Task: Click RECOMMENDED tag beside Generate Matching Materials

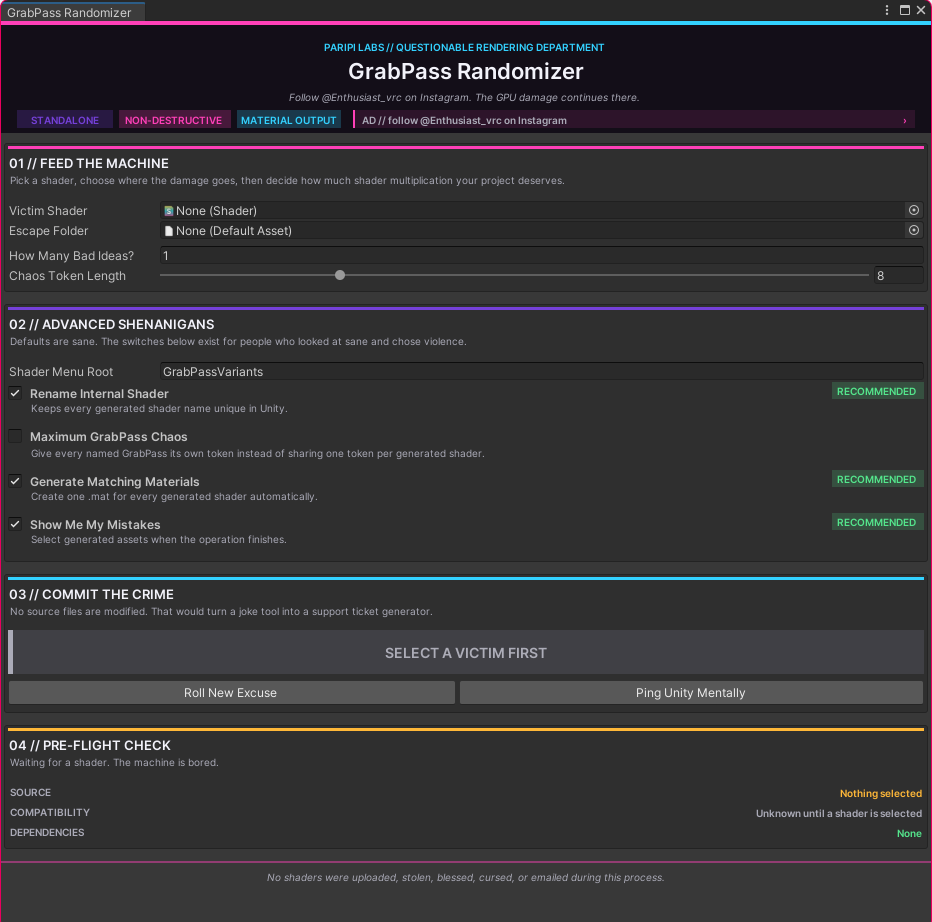Action: coord(877,479)
